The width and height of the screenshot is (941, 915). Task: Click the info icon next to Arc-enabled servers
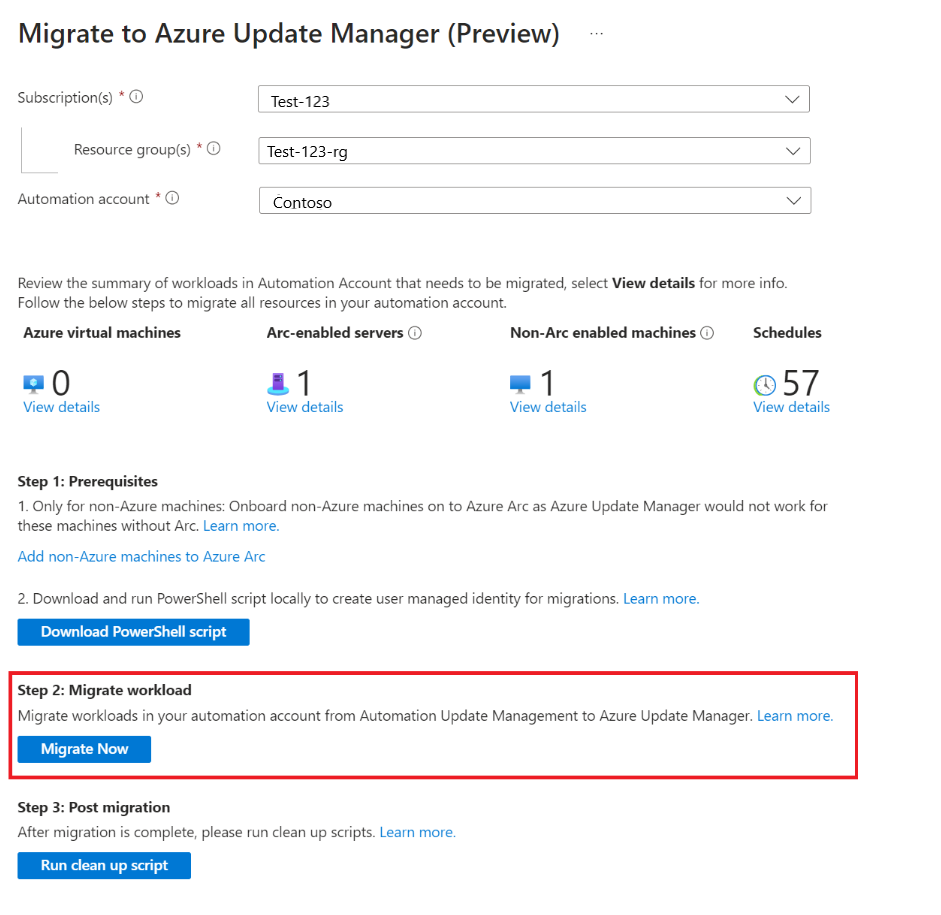[x=415, y=332]
